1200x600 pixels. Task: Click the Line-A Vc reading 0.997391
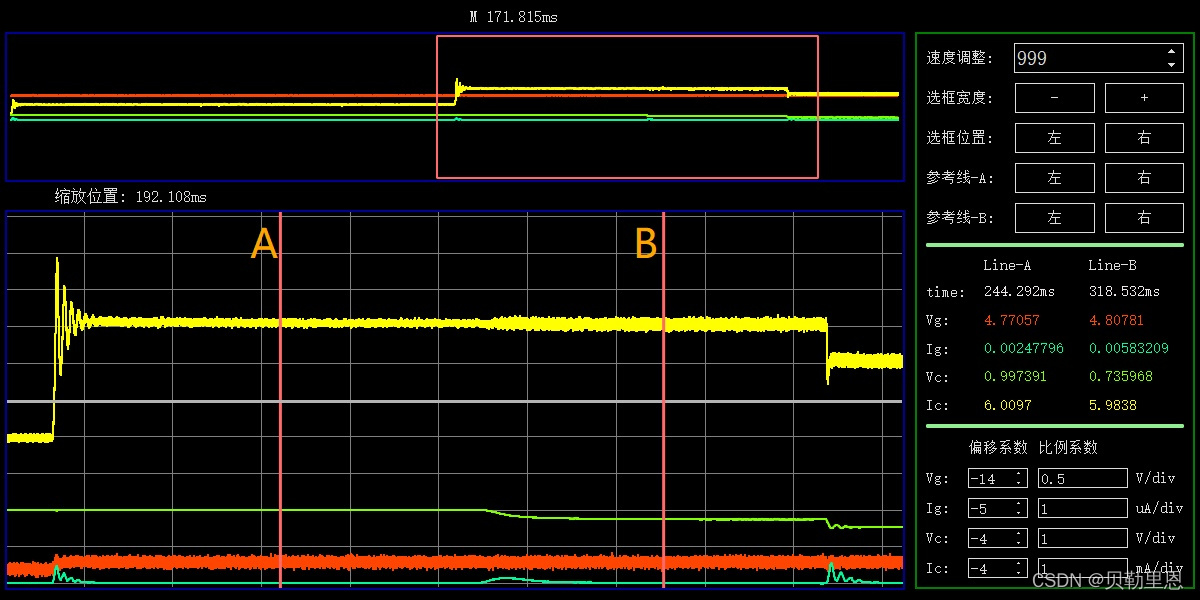pos(1016,377)
